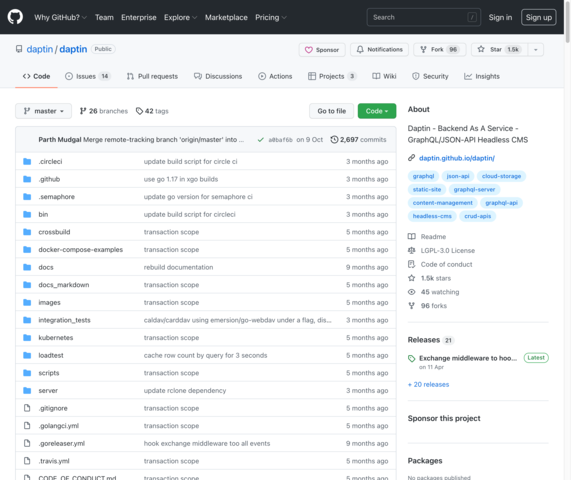Open the Star options dropdown arrow
The width and height of the screenshot is (571, 480).
coord(536,50)
